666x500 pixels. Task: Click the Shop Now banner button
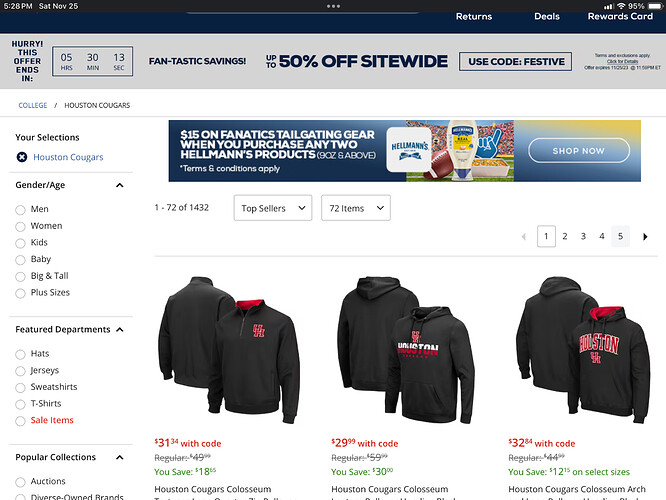579,150
